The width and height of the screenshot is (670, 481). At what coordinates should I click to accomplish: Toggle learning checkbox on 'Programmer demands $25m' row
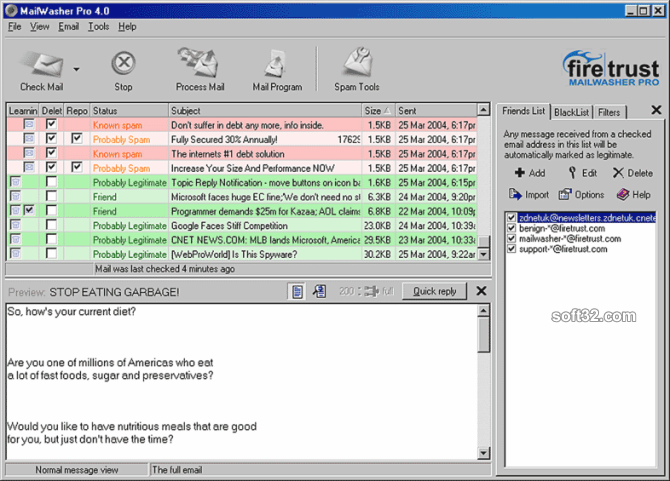(29, 210)
